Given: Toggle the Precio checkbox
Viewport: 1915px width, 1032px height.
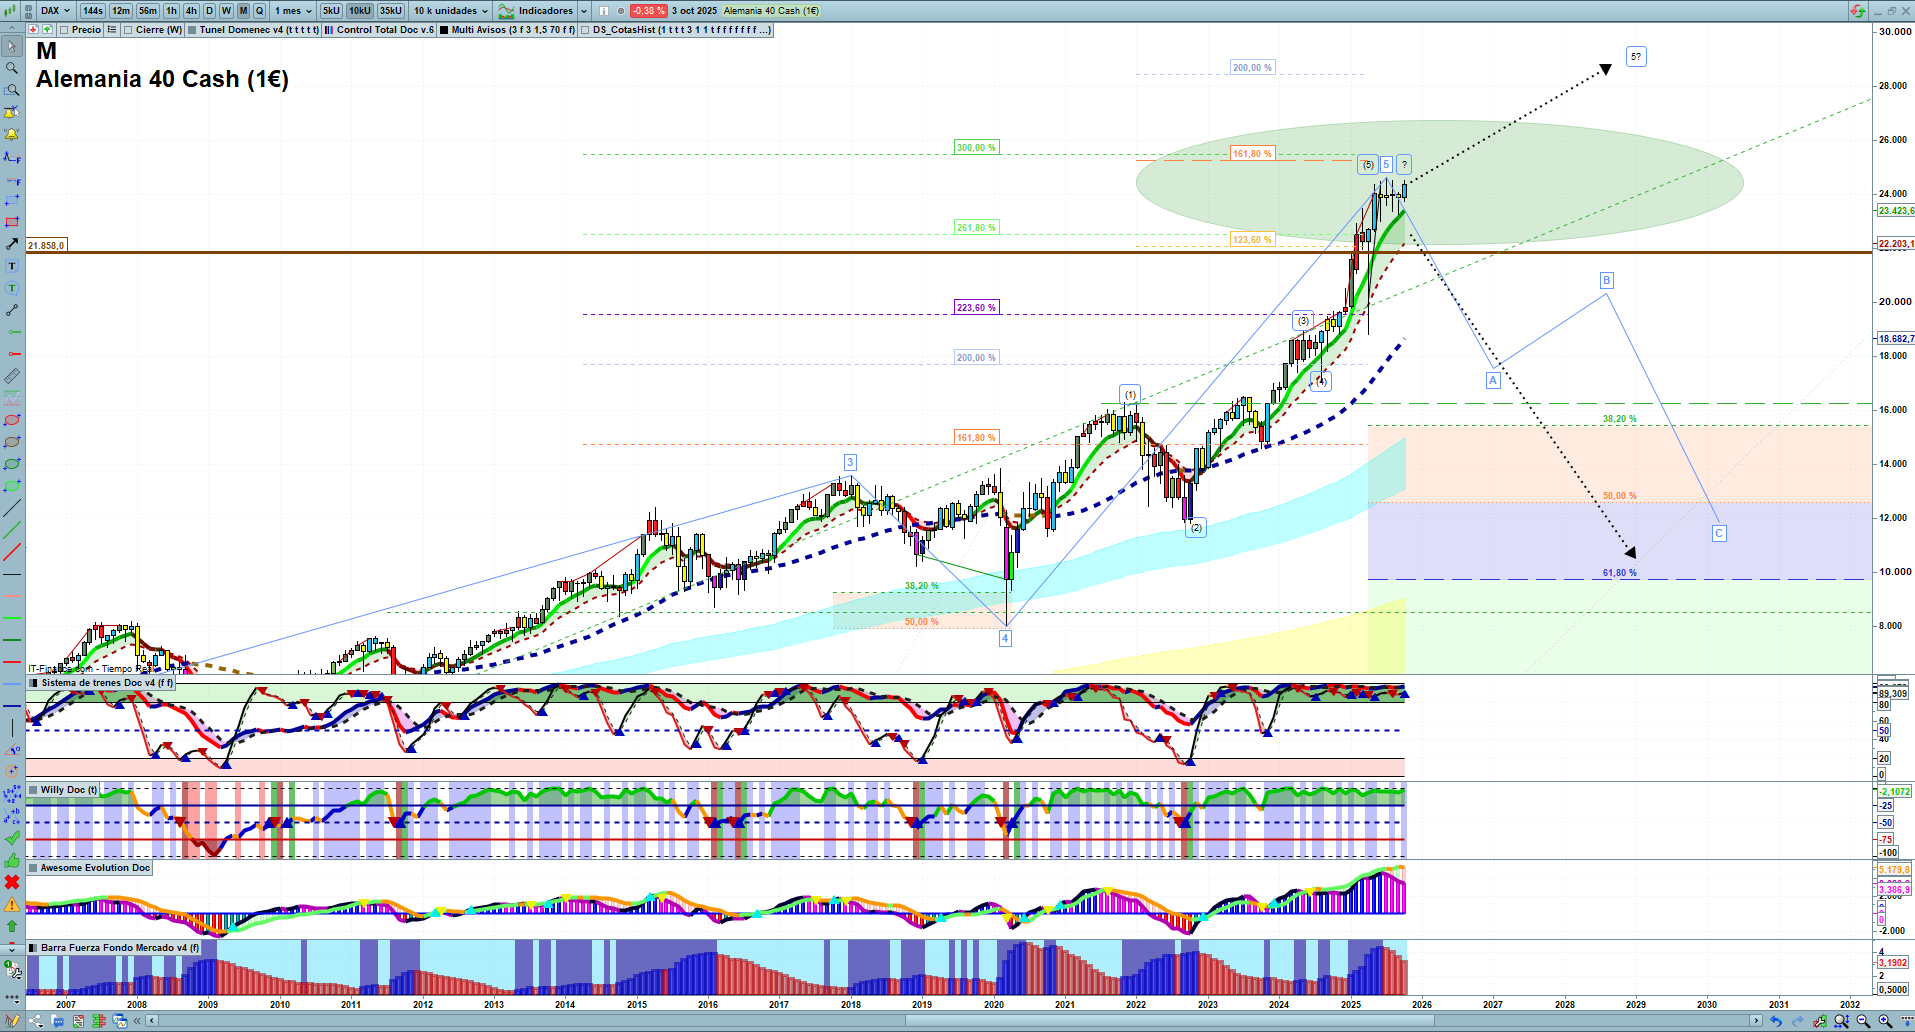Looking at the screenshot, I should (64, 30).
